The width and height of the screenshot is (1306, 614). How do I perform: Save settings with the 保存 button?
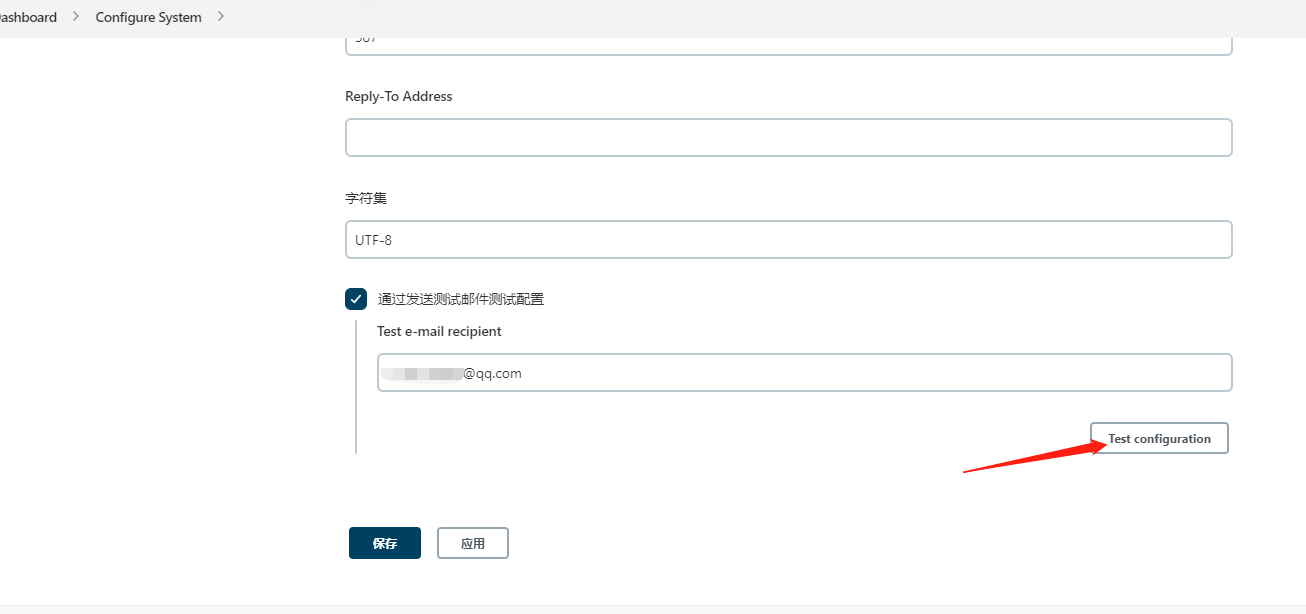385,543
